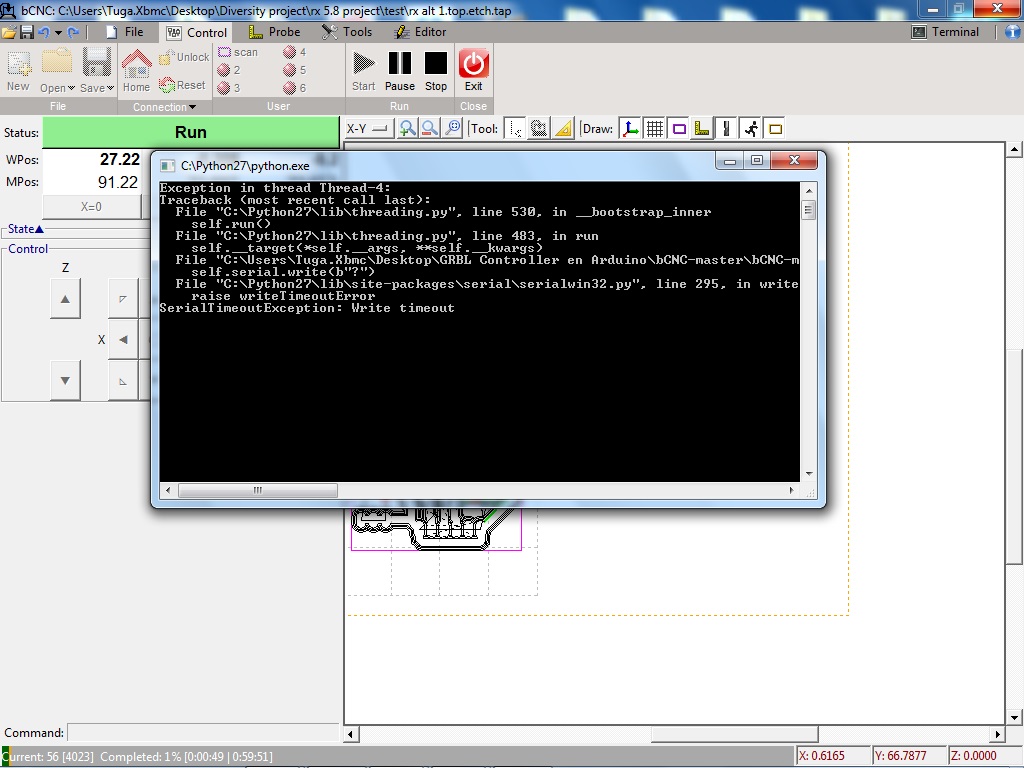Click the Command input field
Viewport: 1024px width, 768px height.
click(x=203, y=733)
